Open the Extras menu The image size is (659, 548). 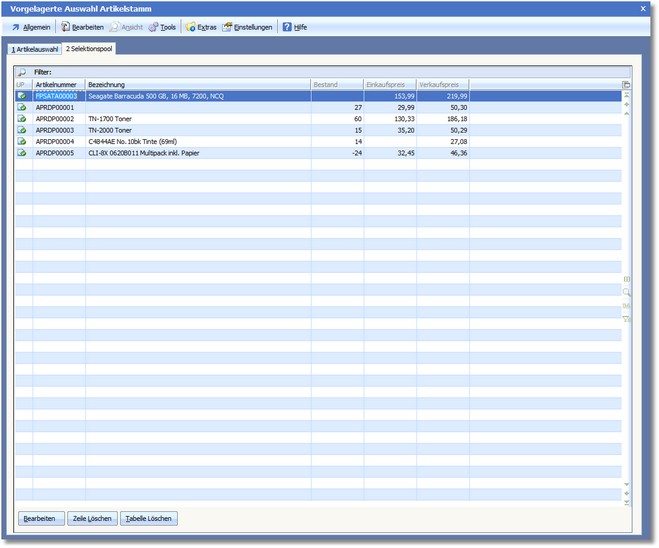[x=200, y=27]
